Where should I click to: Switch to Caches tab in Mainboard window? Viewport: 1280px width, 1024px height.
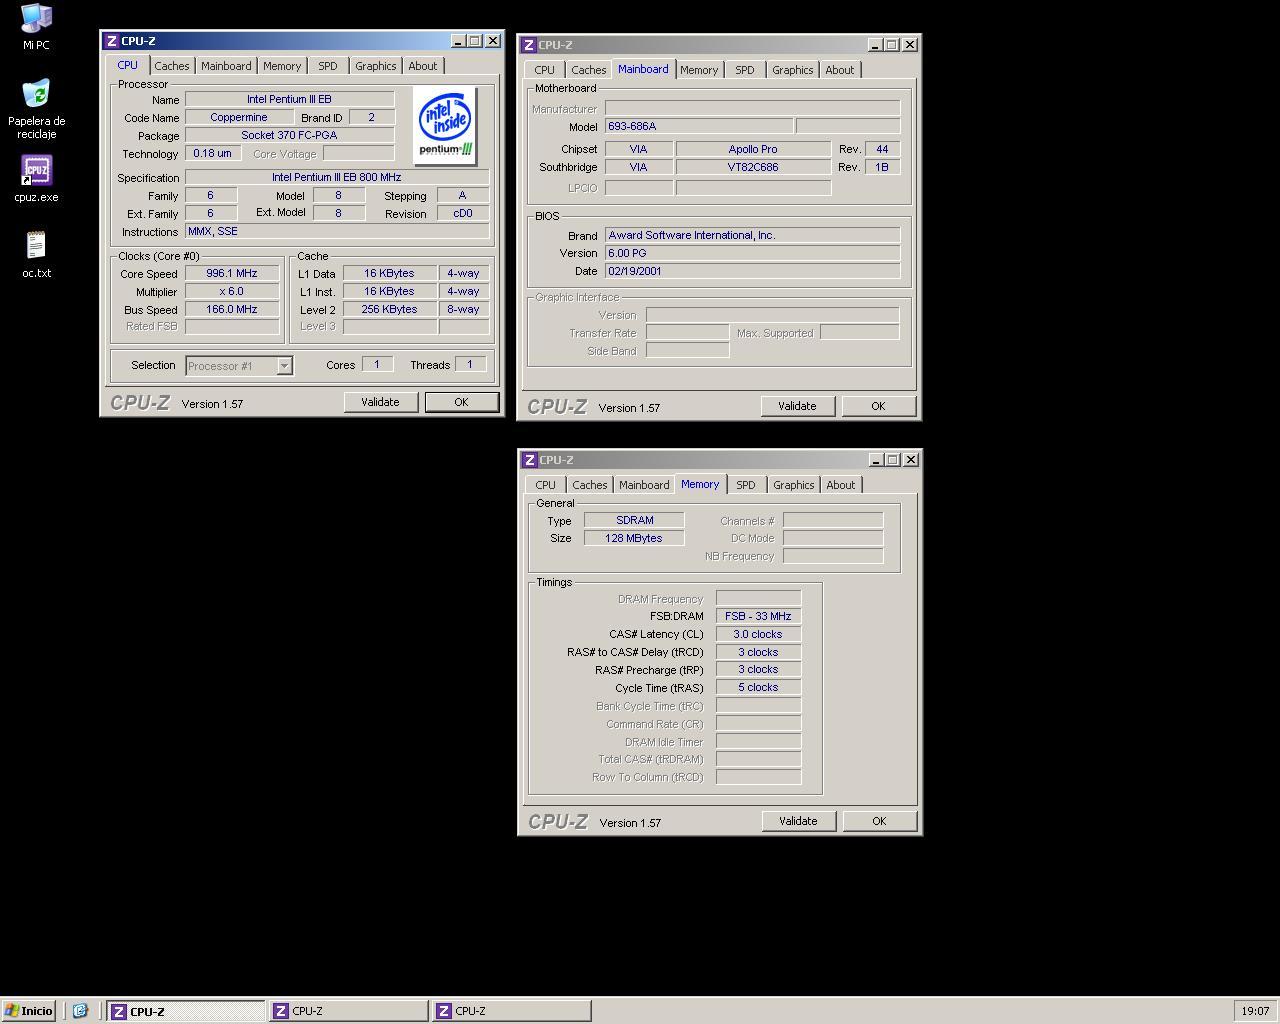tap(588, 70)
